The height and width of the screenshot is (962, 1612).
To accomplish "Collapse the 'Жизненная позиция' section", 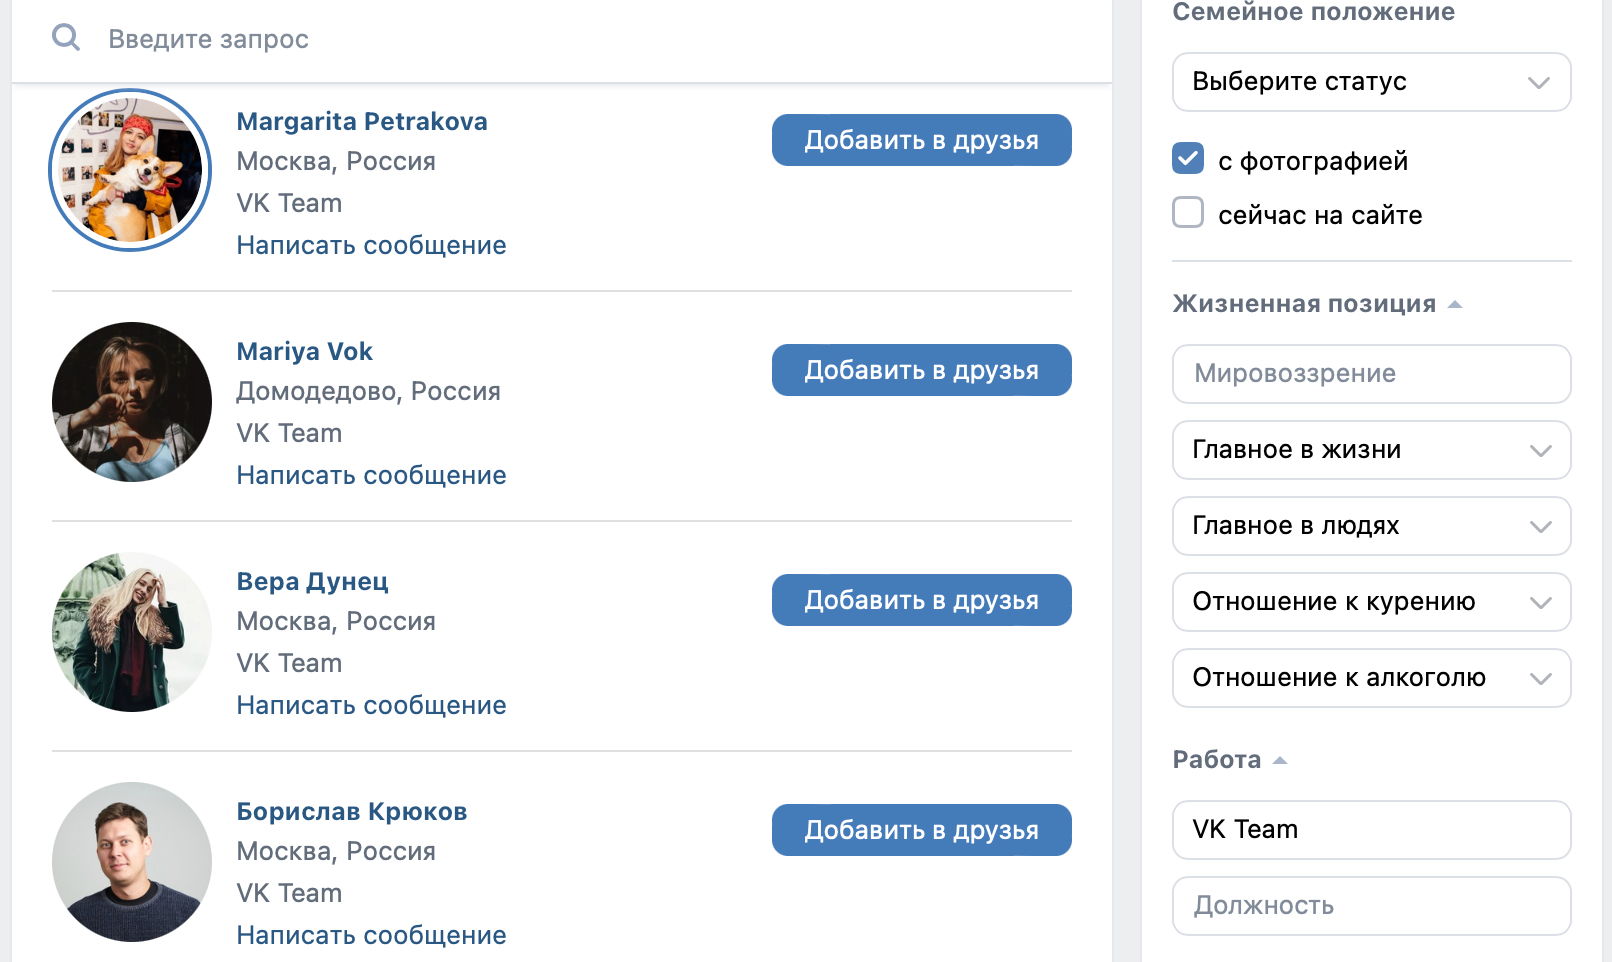I will pos(1317,304).
